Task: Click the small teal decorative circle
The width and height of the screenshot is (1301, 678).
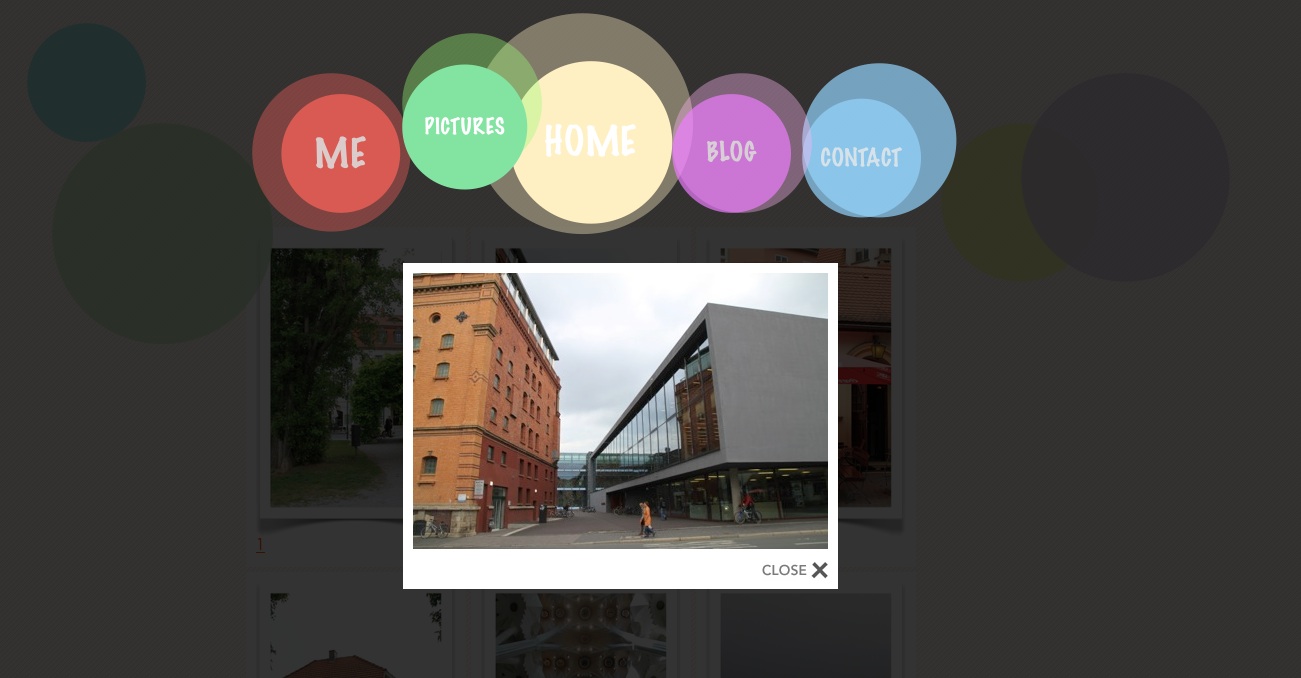Action: 86,82
